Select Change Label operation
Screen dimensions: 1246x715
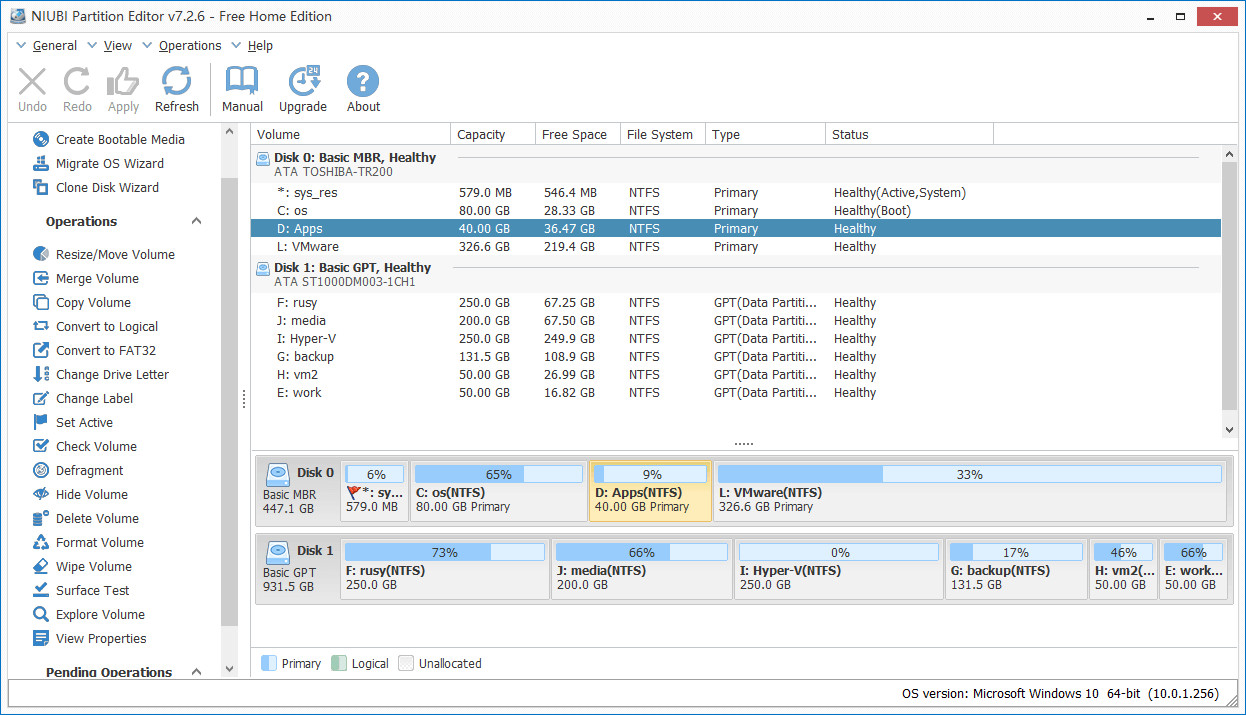pos(83,398)
